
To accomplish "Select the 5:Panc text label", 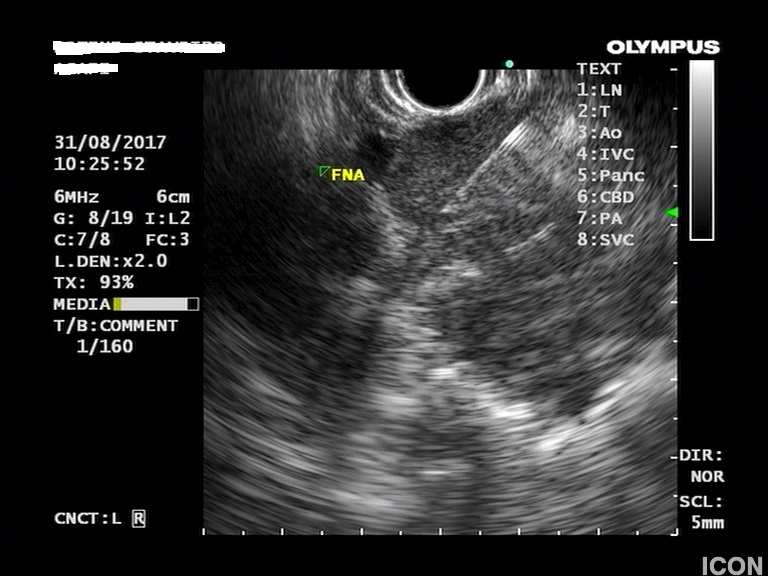I will click(x=610, y=175).
